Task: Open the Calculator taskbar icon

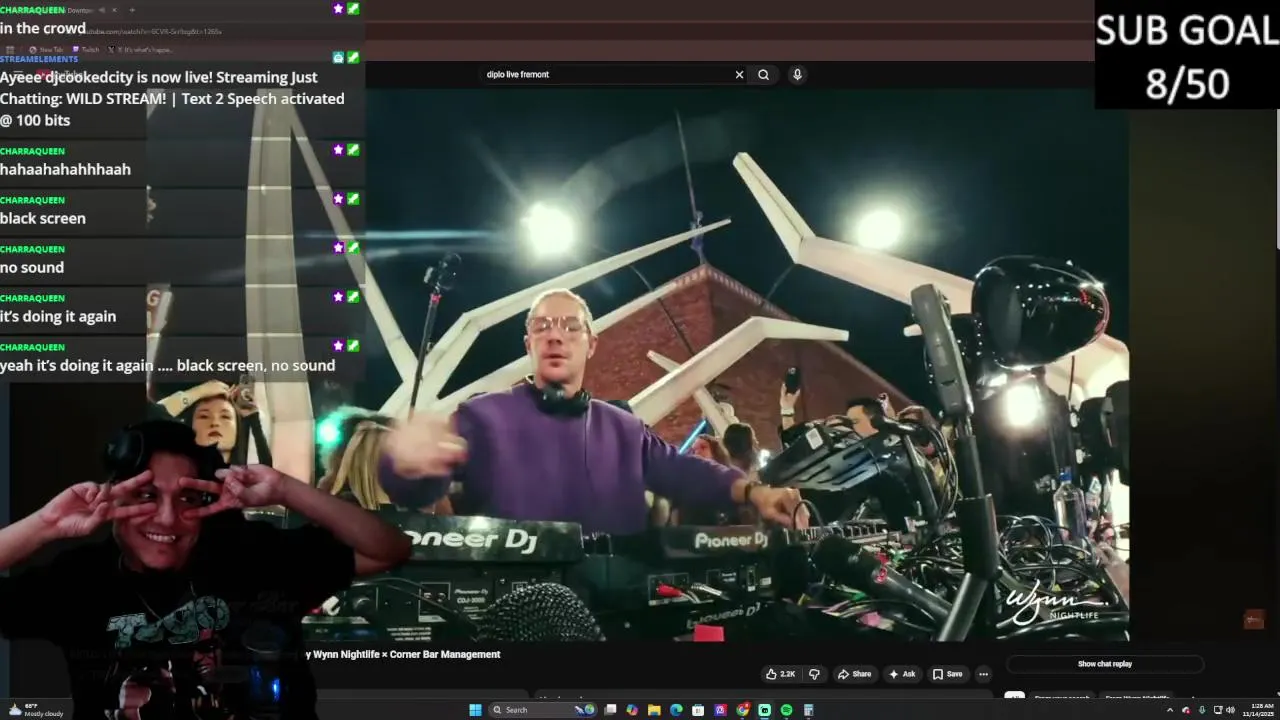Action: tap(808, 710)
